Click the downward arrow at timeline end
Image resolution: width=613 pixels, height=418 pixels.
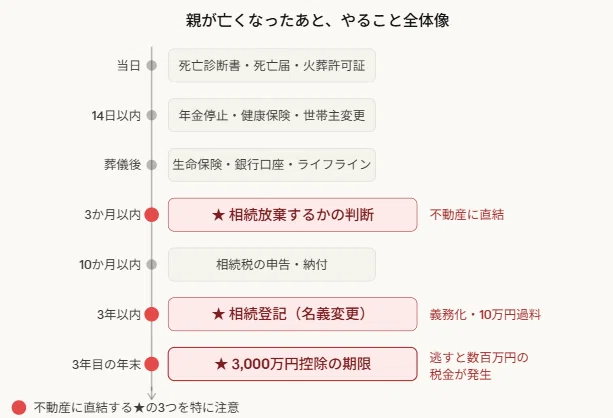point(152,394)
